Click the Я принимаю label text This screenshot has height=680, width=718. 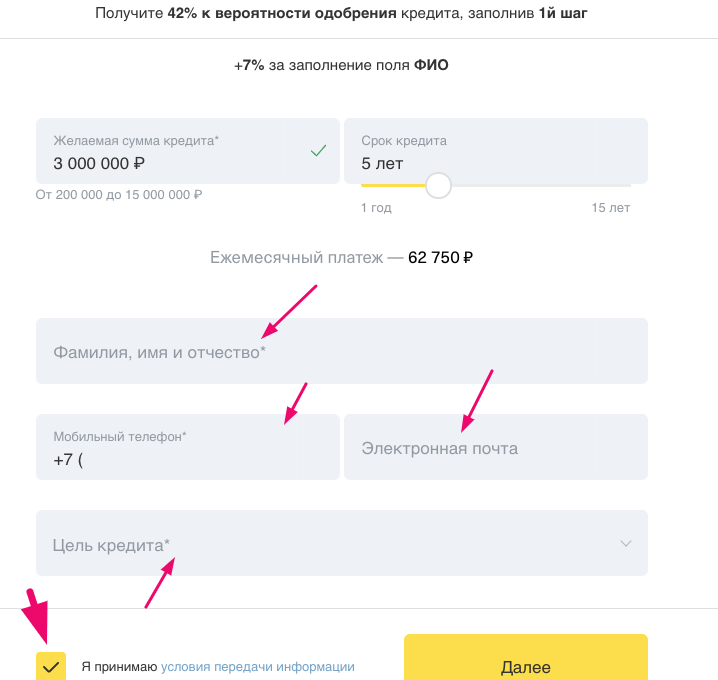click(120, 667)
